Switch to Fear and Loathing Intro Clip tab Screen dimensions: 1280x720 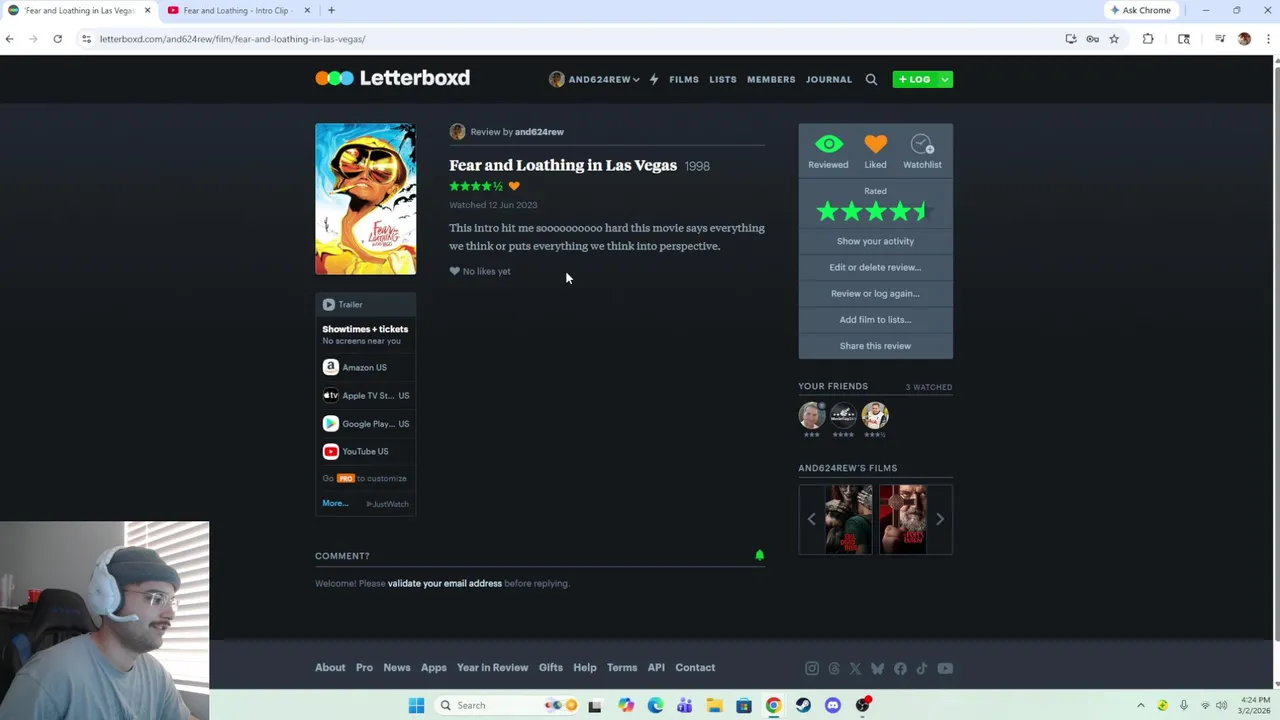238,10
